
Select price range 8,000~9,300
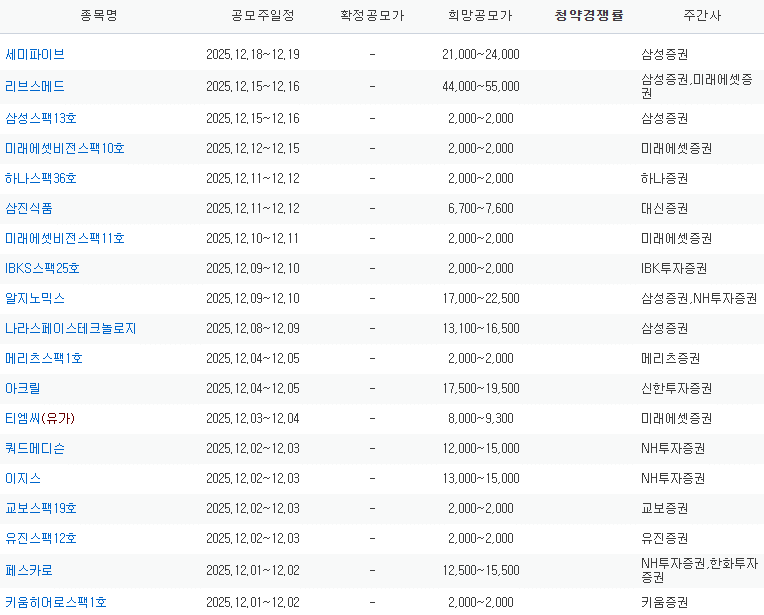point(481,419)
